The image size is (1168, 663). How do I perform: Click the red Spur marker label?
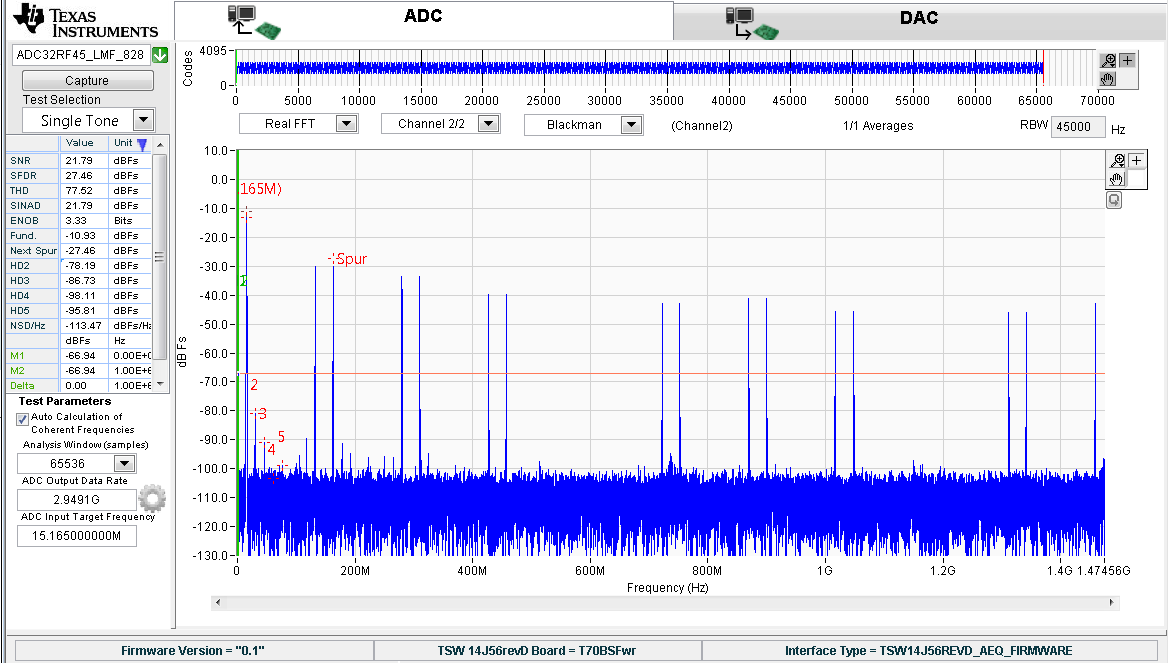352,259
